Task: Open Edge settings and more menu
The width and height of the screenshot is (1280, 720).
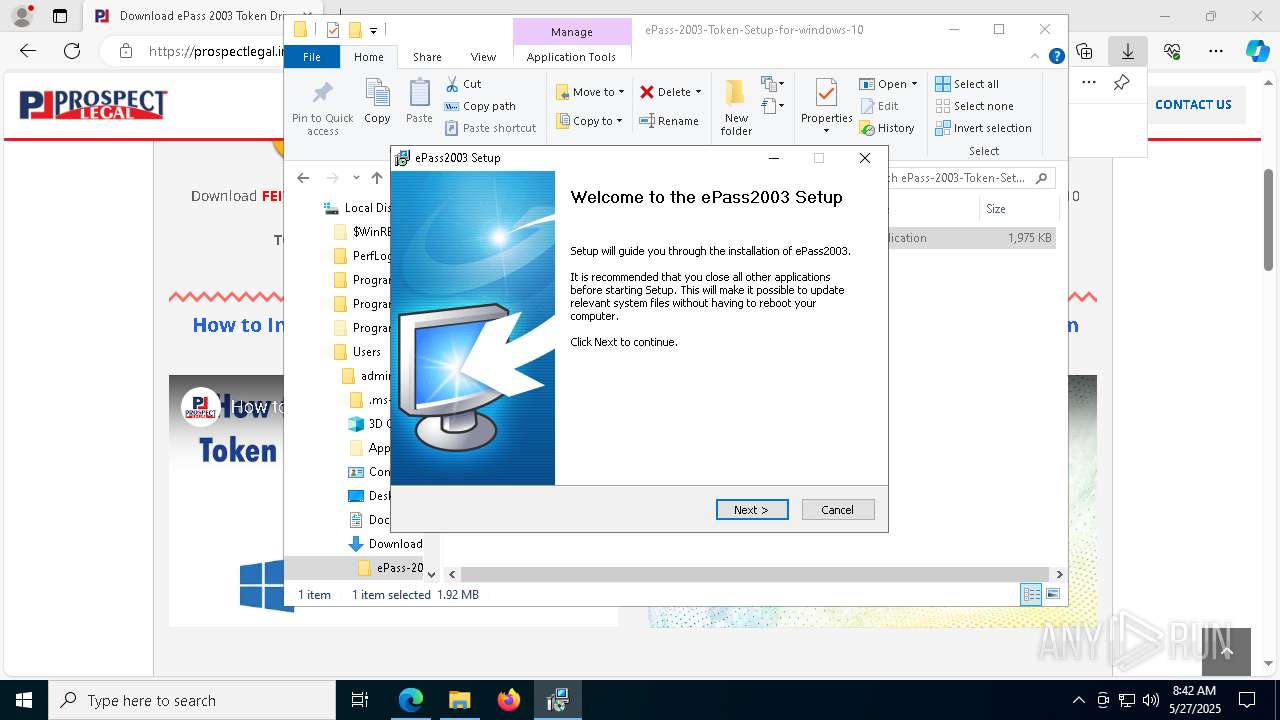Action: (1216, 51)
